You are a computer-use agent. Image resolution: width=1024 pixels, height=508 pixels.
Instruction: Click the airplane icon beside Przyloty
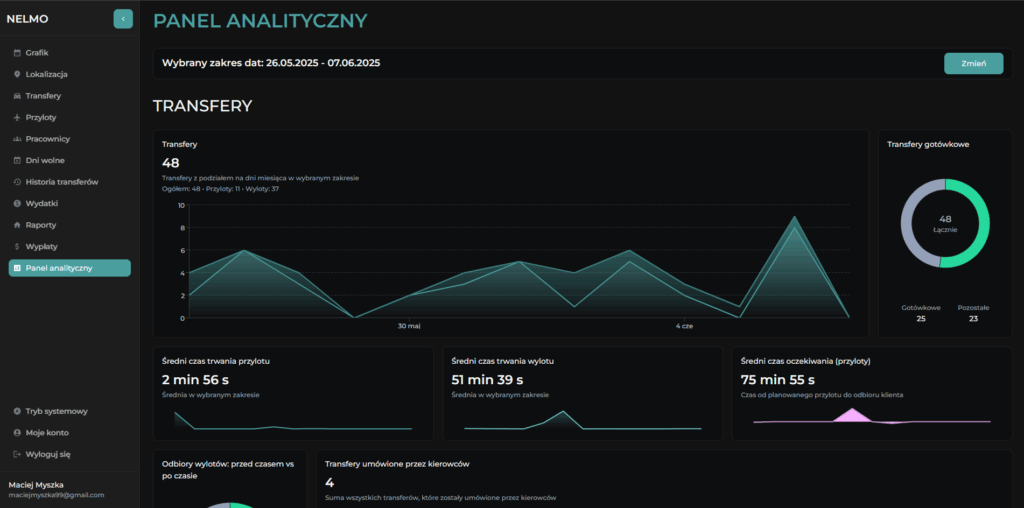(x=17, y=117)
